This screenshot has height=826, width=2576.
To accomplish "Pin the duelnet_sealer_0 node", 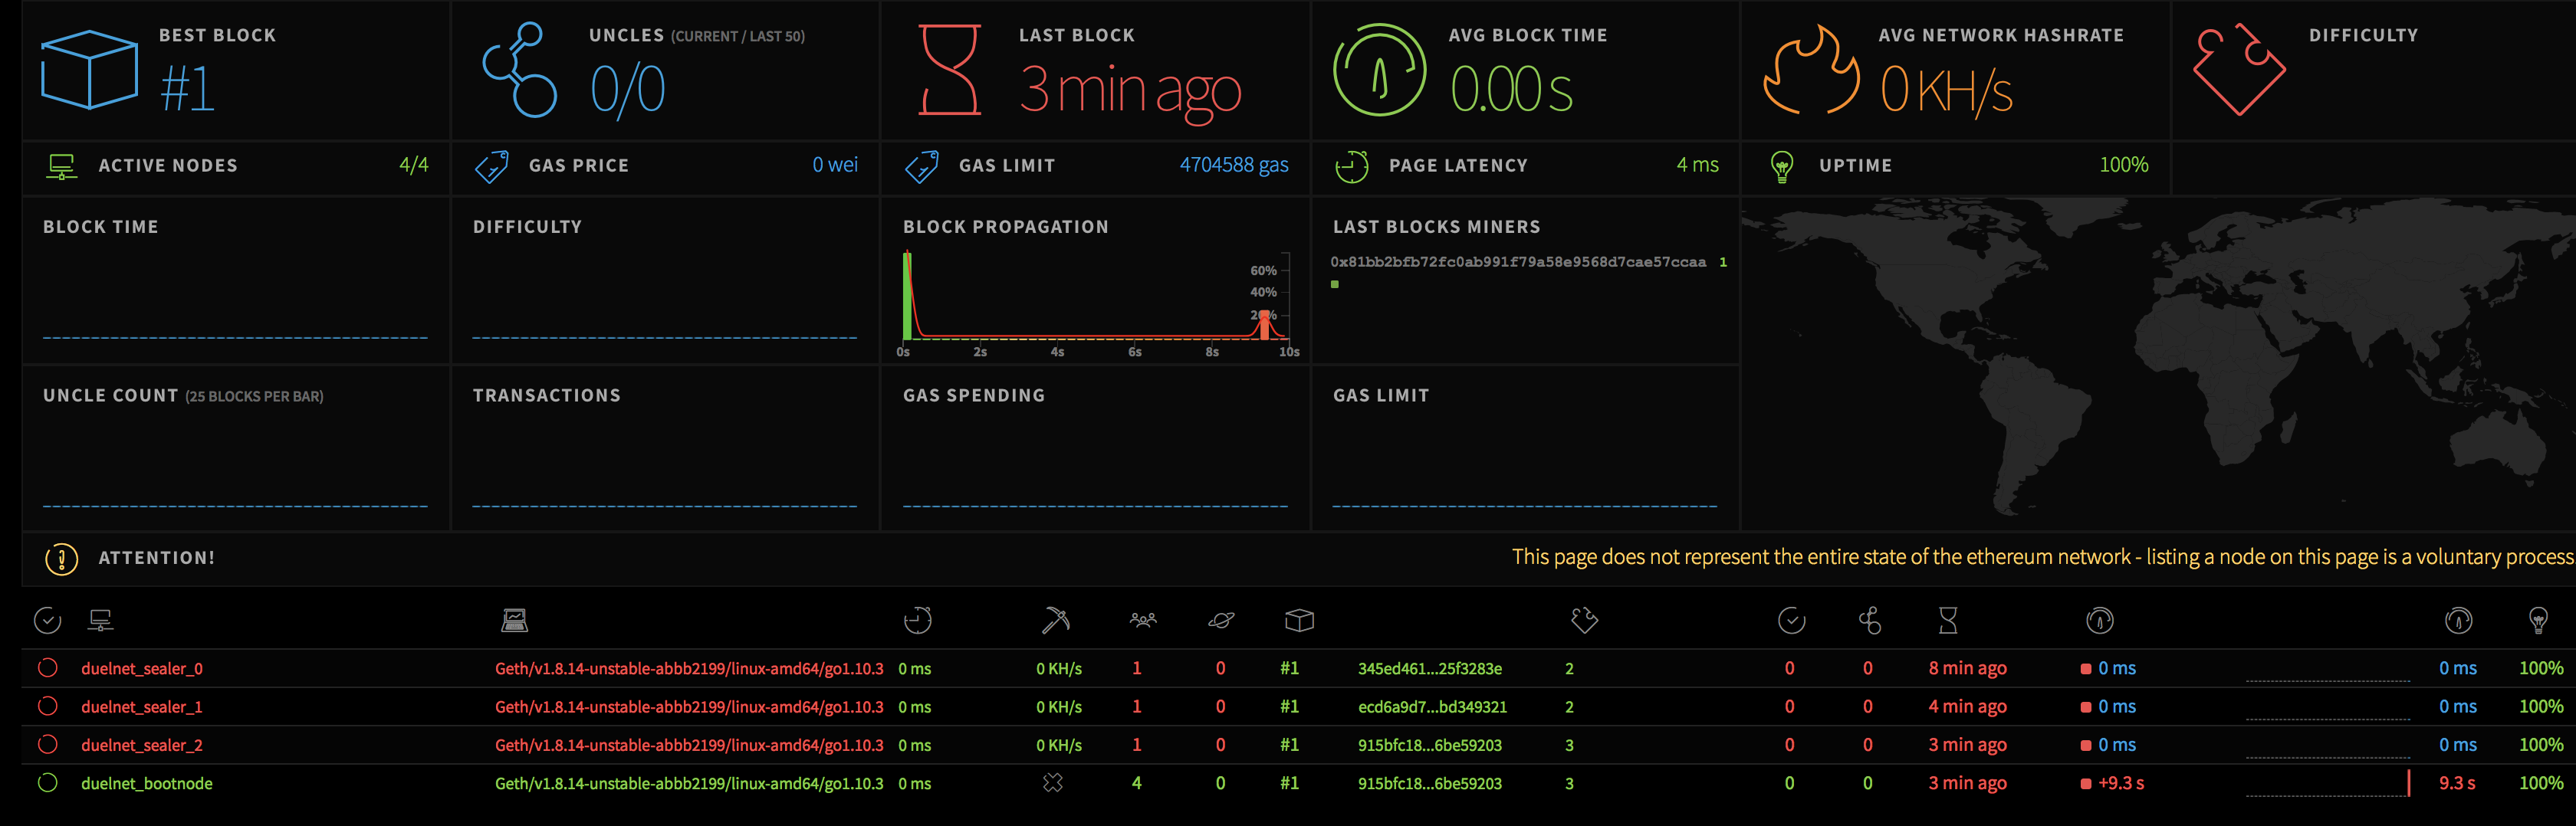I will (47, 668).
